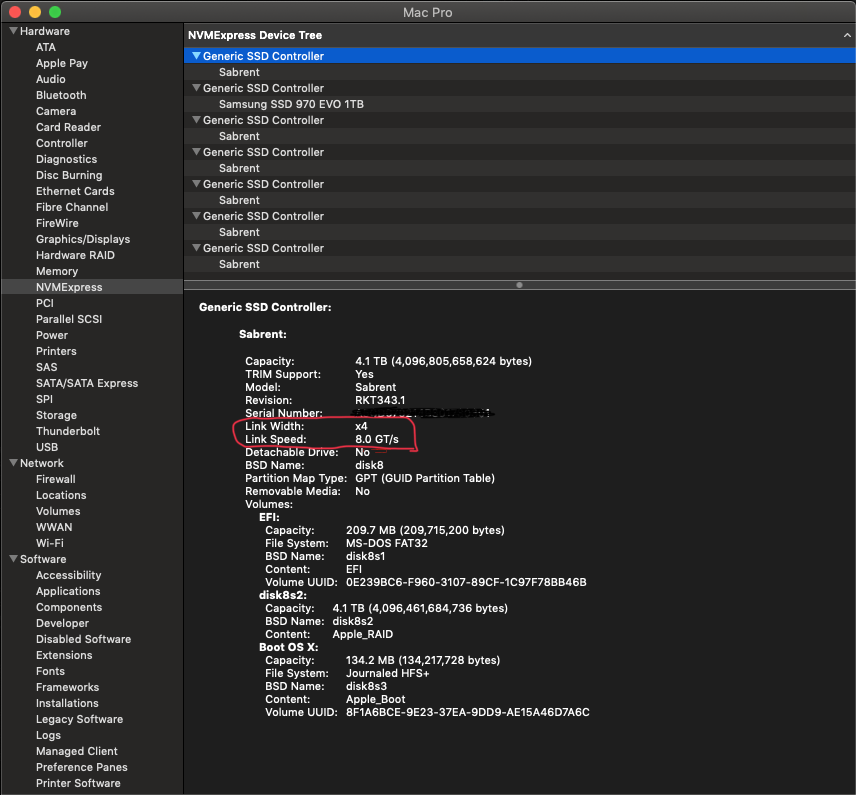Select Parallel SCSI in the sidebar
The width and height of the screenshot is (856, 795).
[69, 319]
